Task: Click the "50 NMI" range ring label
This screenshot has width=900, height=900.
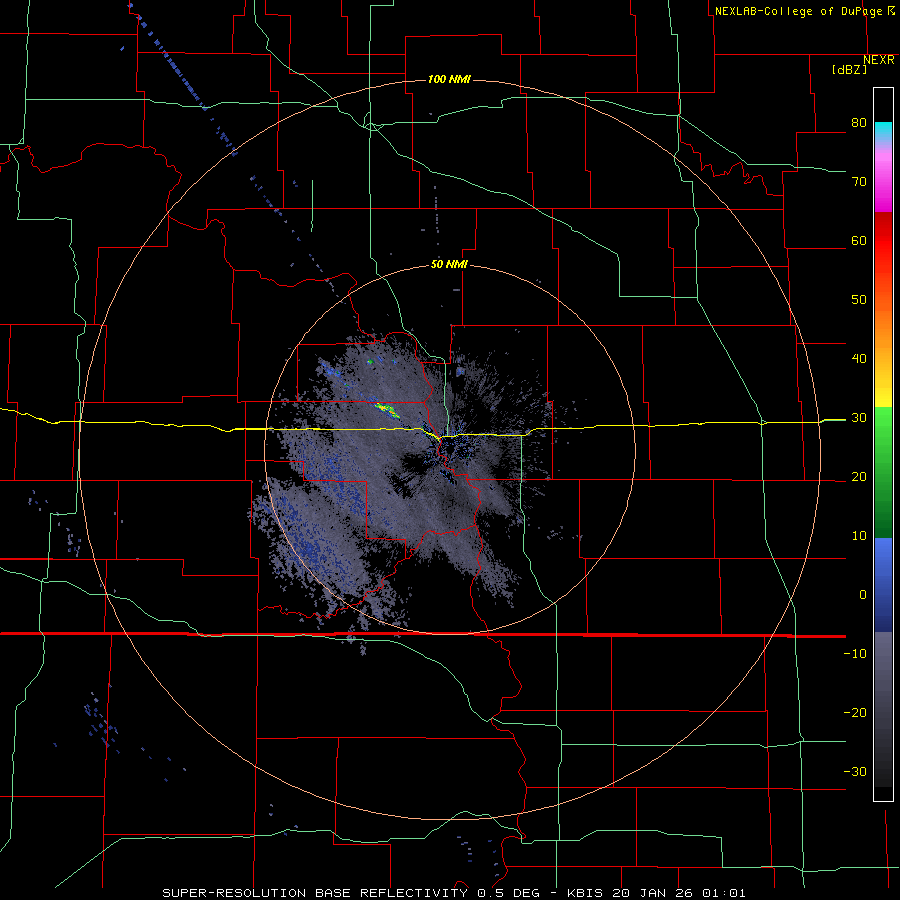Action: (x=449, y=265)
